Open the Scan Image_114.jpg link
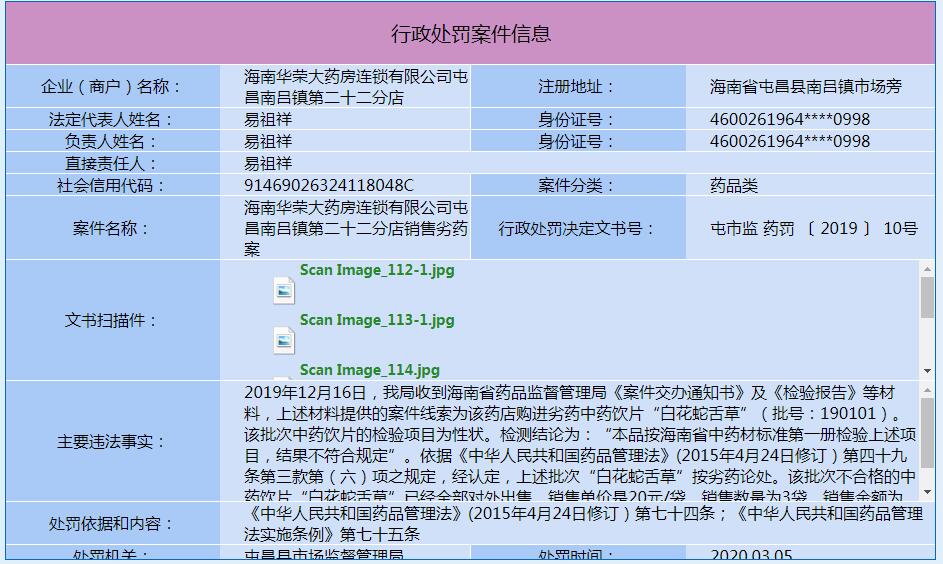 pos(370,370)
